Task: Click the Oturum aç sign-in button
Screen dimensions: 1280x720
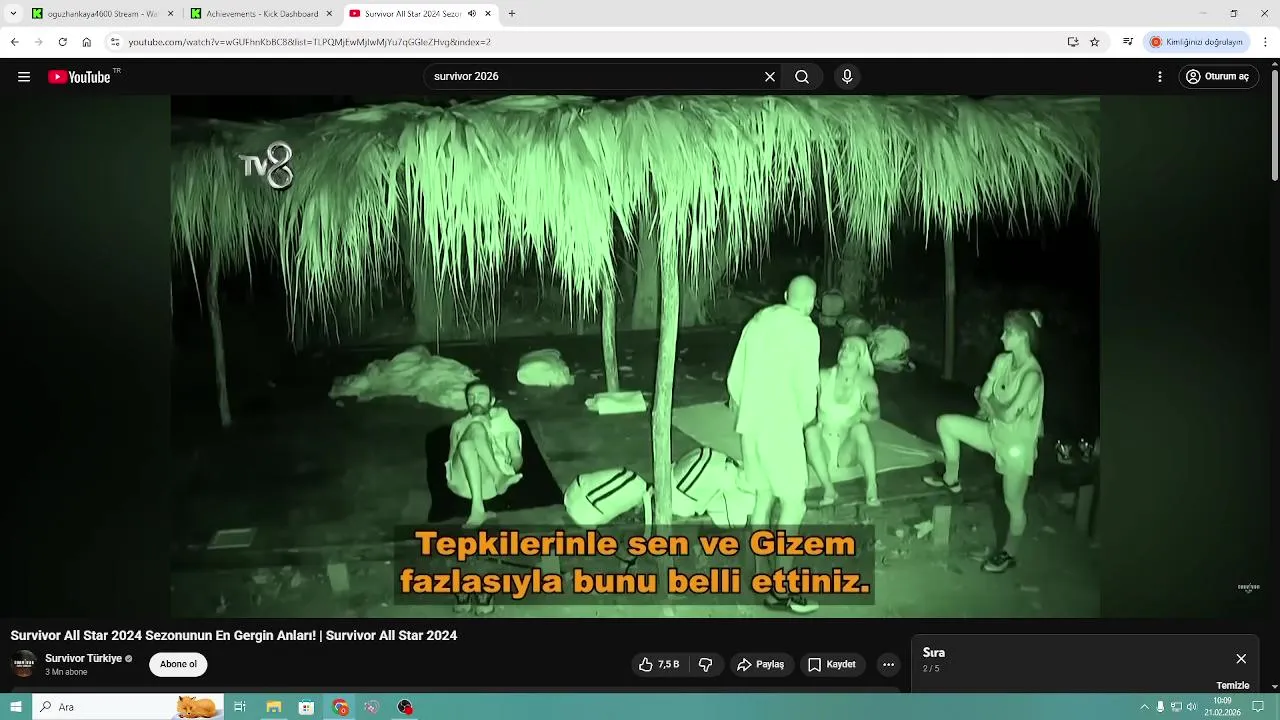Action: coord(1217,77)
